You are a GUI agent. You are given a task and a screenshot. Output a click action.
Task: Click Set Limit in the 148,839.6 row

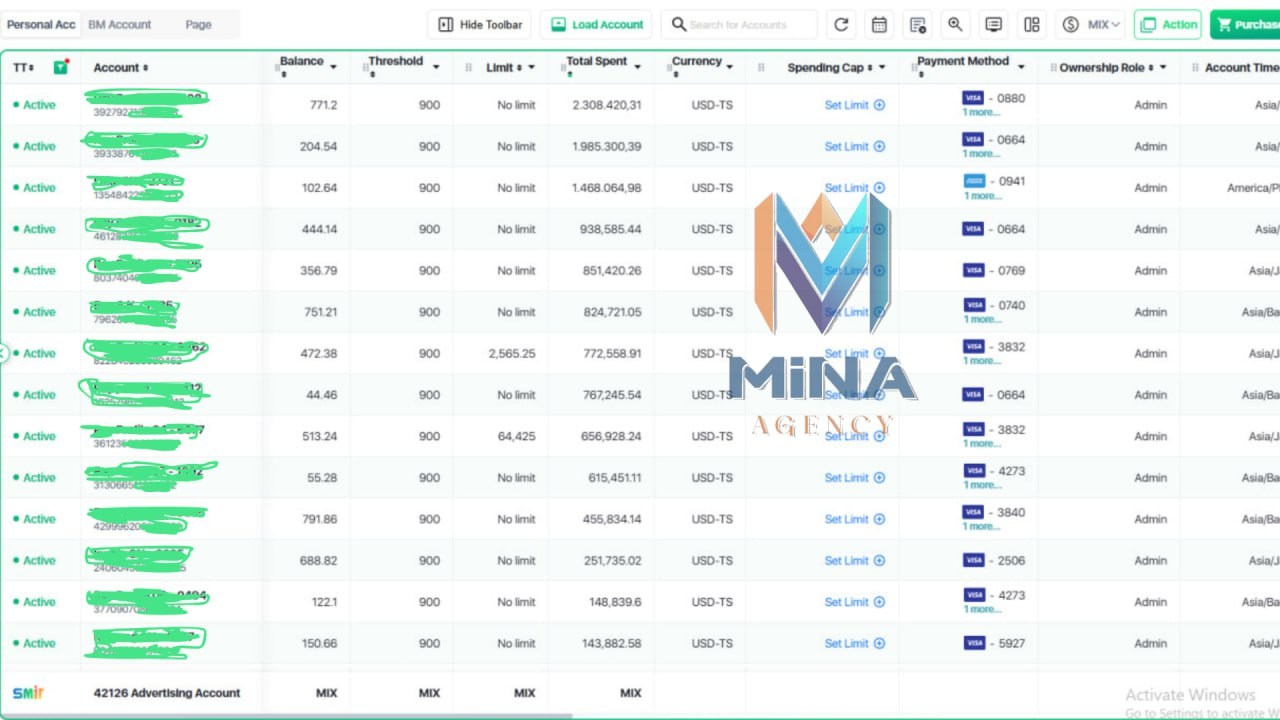(847, 602)
